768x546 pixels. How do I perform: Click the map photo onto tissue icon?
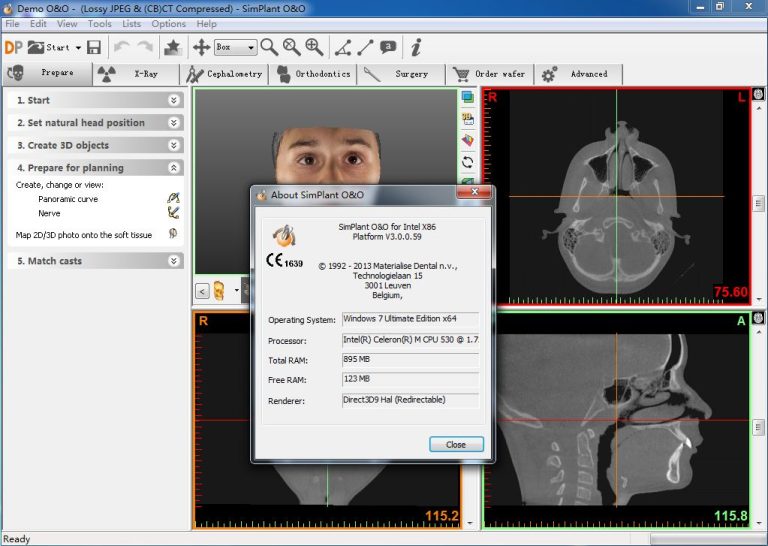pos(173,234)
